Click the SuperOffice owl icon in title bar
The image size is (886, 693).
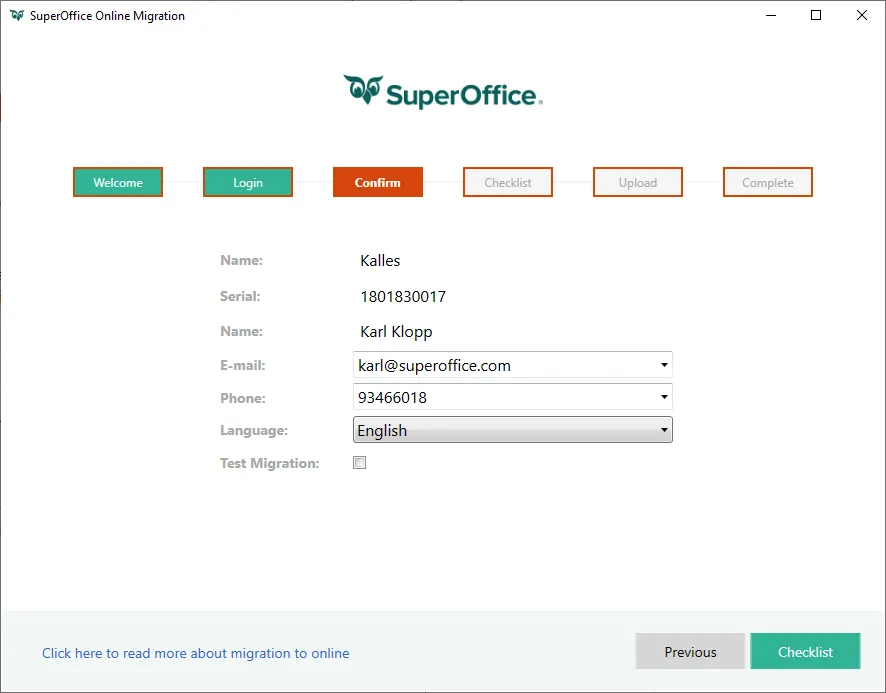coord(17,16)
